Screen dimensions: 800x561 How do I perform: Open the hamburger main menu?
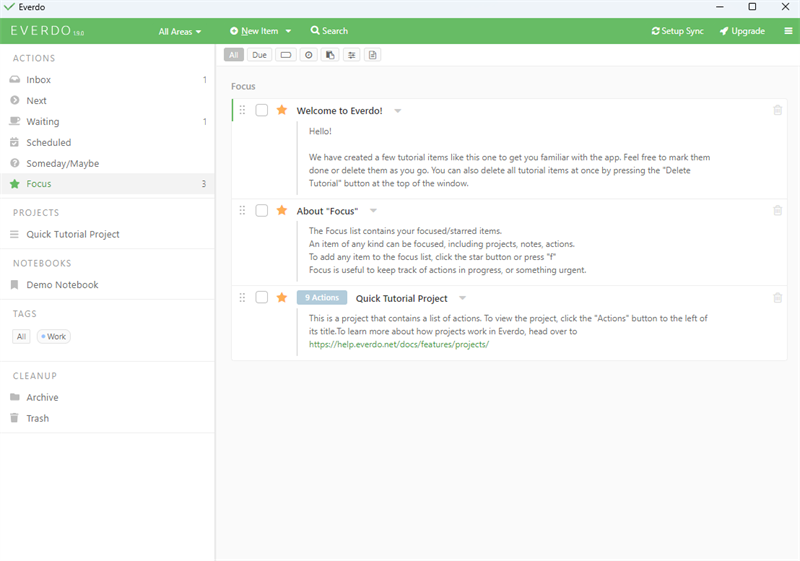[788, 31]
